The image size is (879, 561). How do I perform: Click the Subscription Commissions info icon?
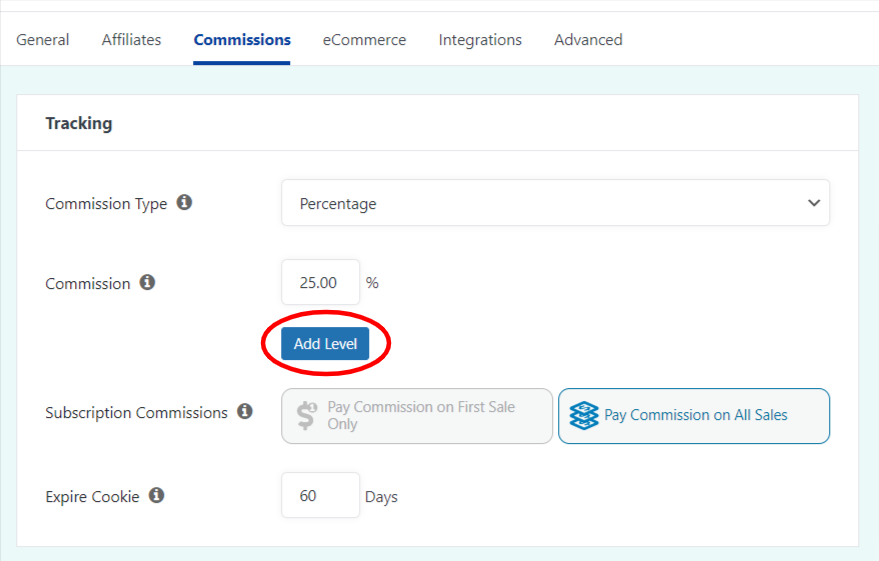pos(245,412)
